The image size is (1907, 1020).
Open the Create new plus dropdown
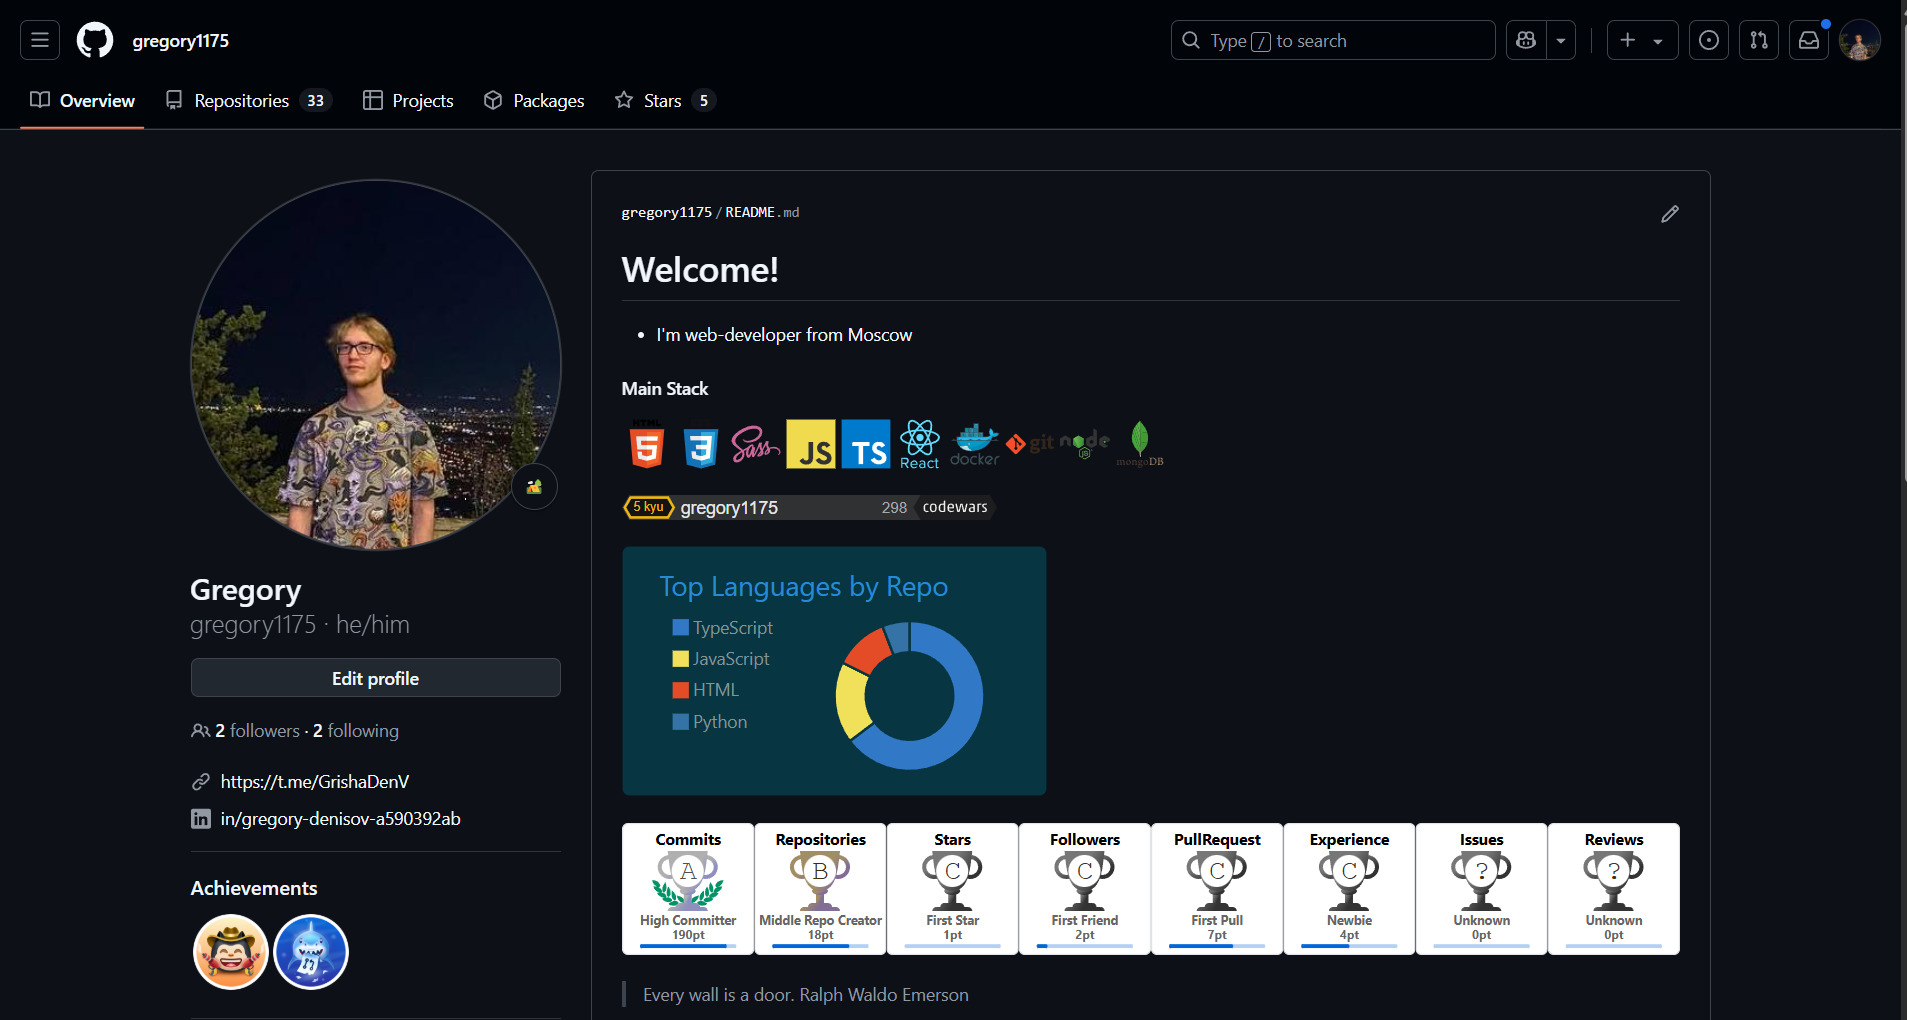click(1642, 40)
